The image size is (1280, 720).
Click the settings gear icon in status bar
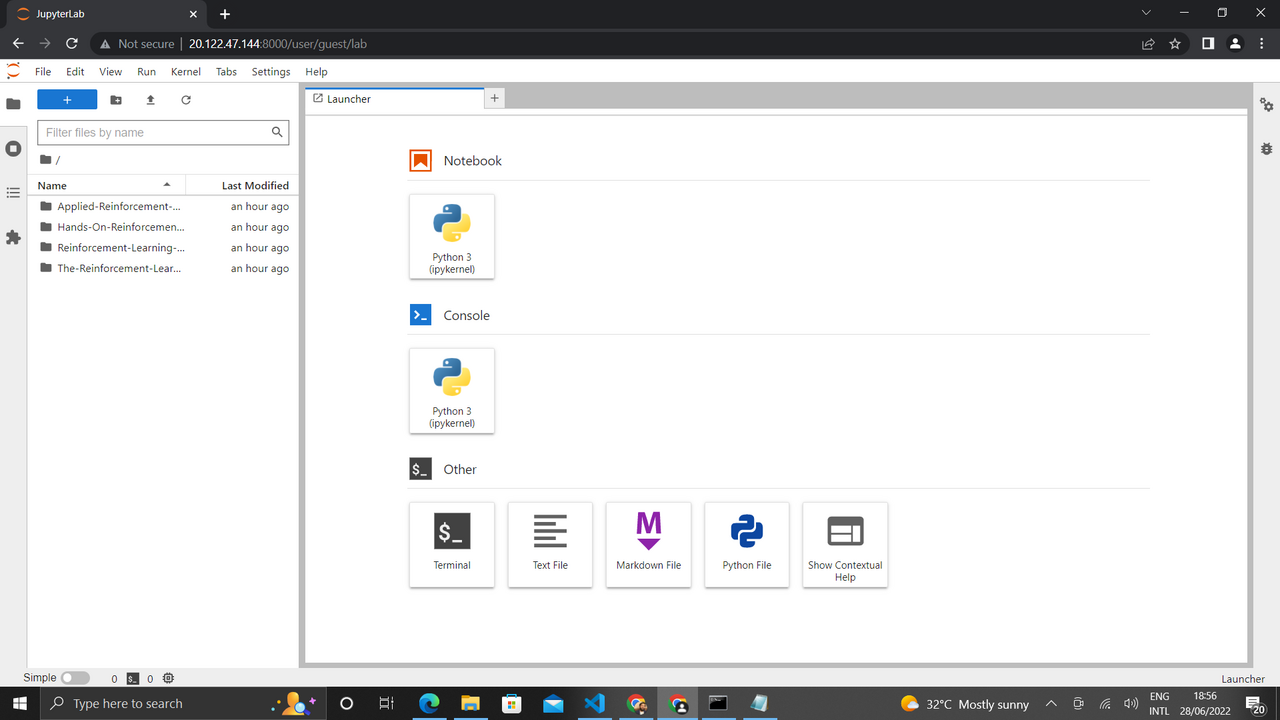(x=168, y=678)
